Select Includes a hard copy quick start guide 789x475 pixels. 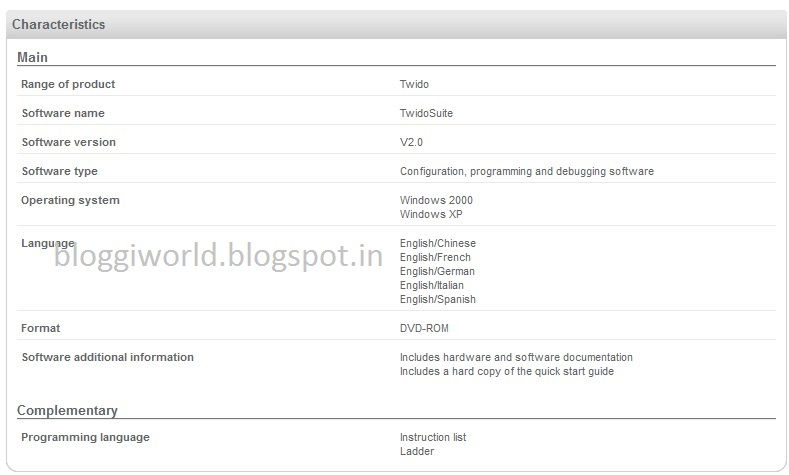(x=507, y=371)
